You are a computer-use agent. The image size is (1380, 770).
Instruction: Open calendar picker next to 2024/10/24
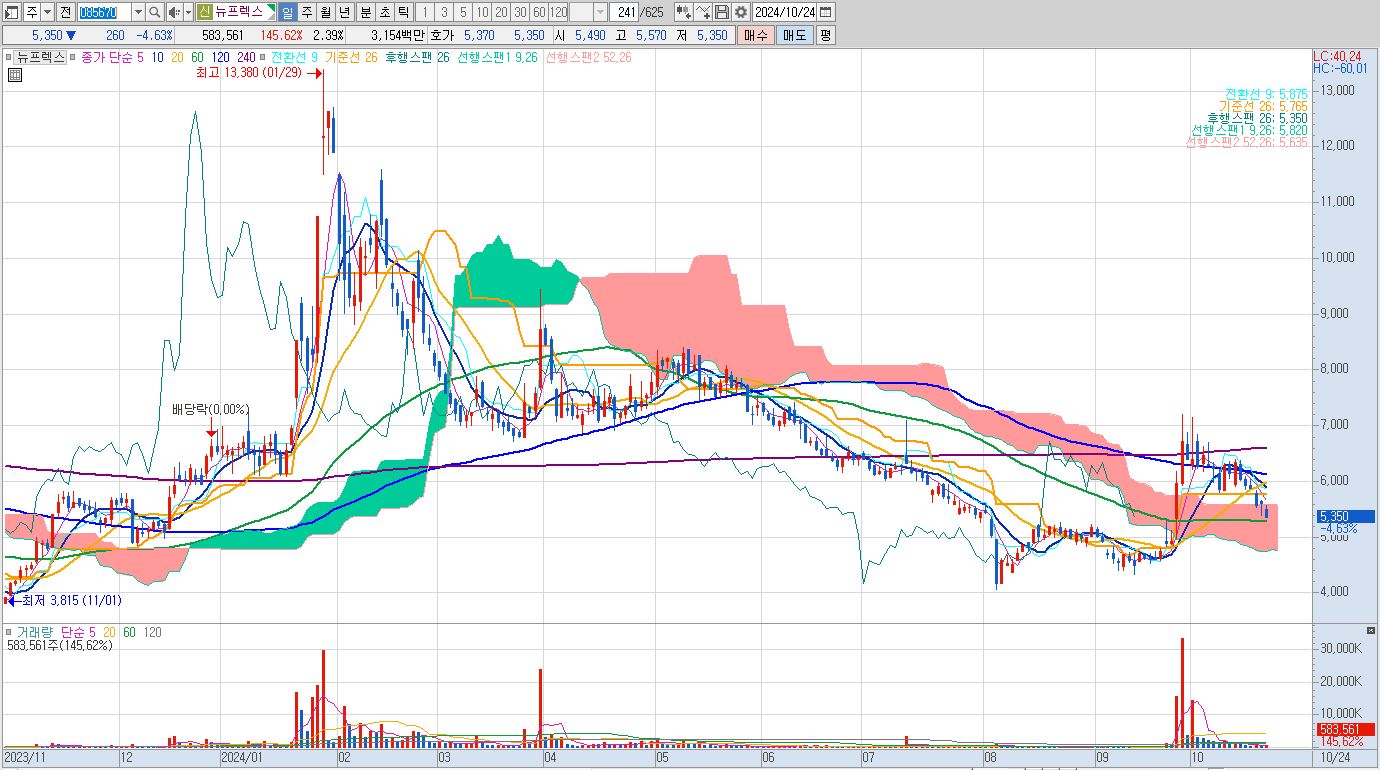coord(825,12)
